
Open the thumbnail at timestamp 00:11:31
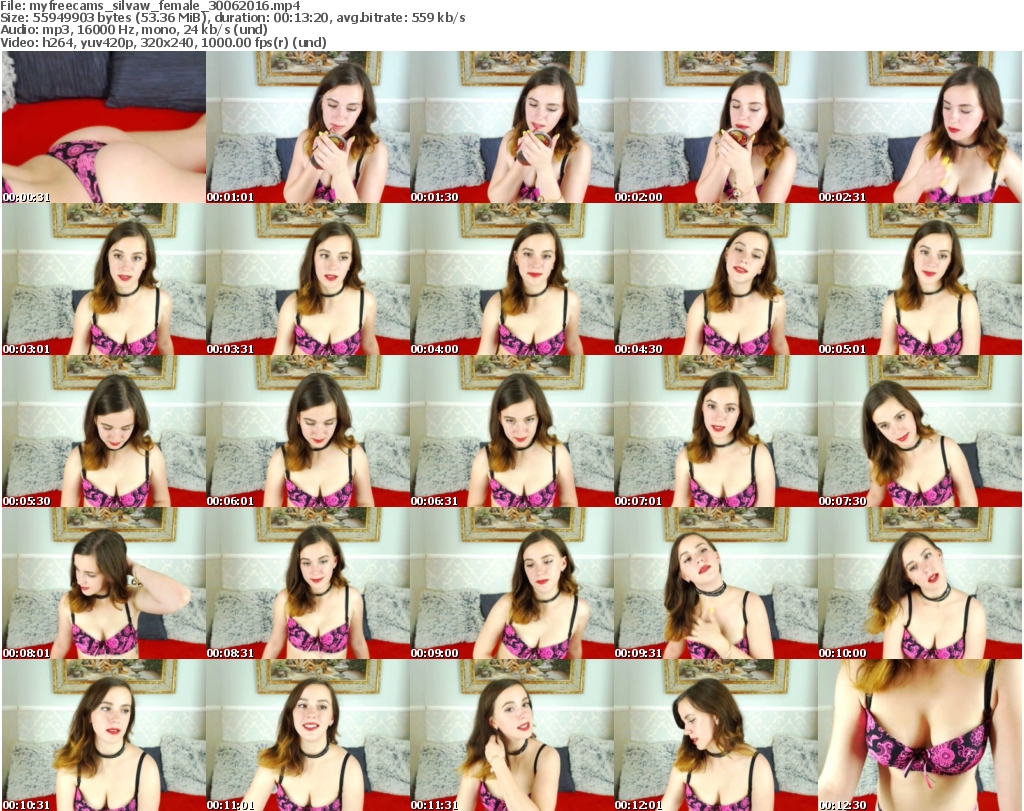[511, 735]
